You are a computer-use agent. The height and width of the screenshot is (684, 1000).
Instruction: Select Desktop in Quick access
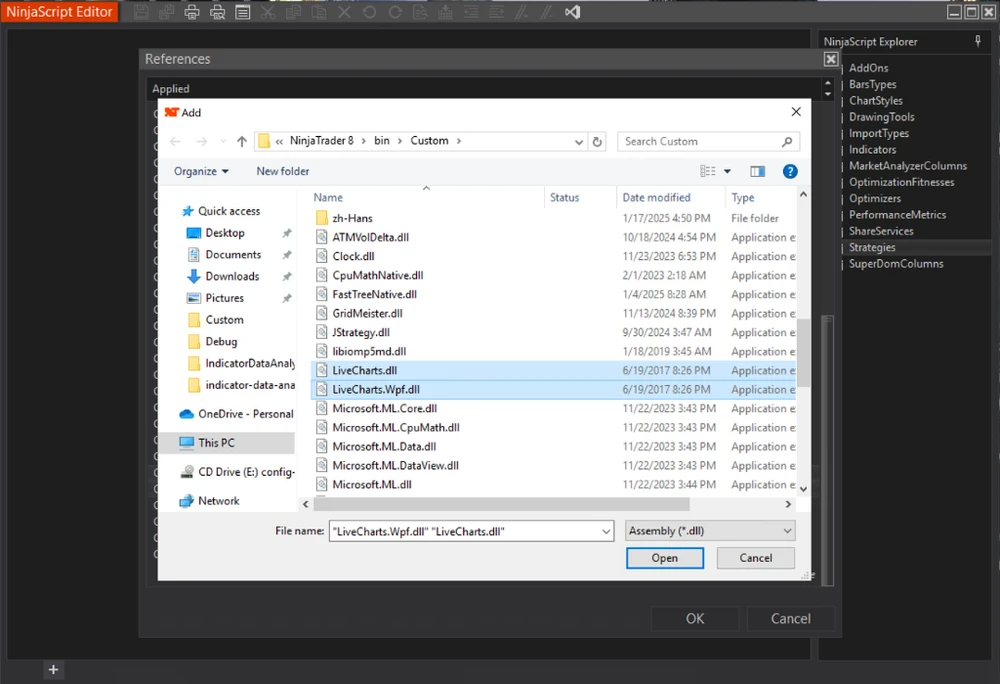pos(225,233)
